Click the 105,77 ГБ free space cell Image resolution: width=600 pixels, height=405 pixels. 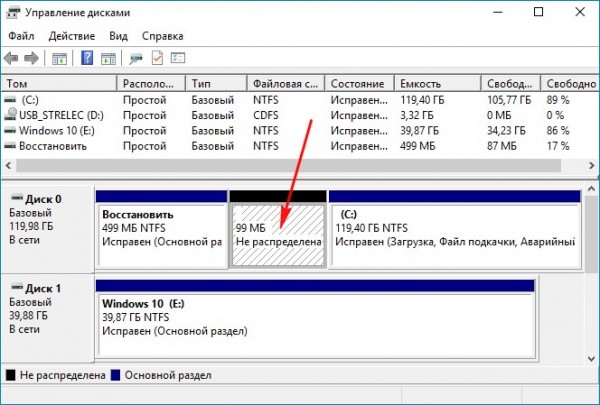coord(509,100)
